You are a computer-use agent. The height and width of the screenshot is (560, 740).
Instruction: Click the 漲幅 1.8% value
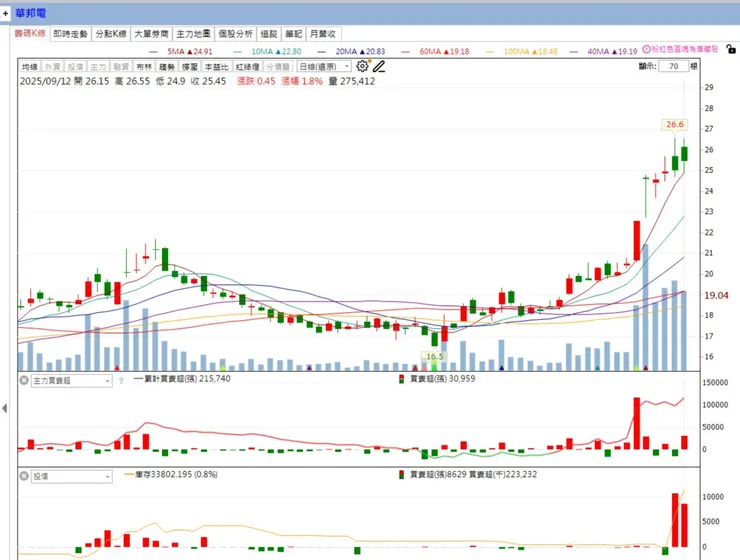click(302, 81)
